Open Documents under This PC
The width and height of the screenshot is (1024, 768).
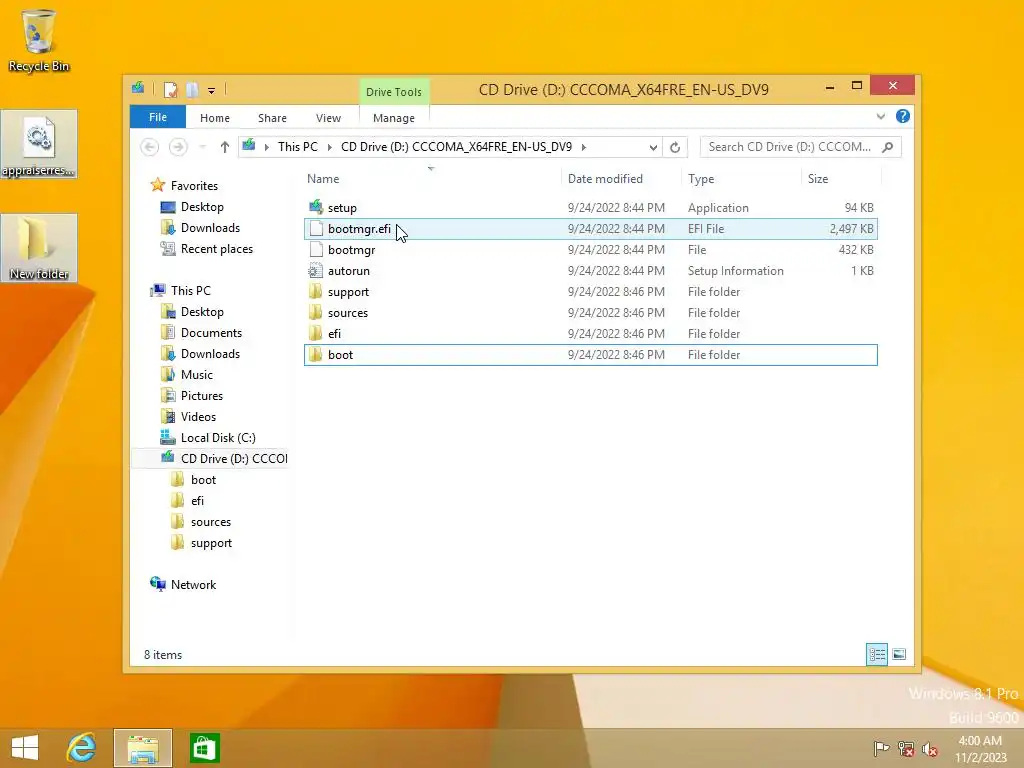click(x=211, y=333)
